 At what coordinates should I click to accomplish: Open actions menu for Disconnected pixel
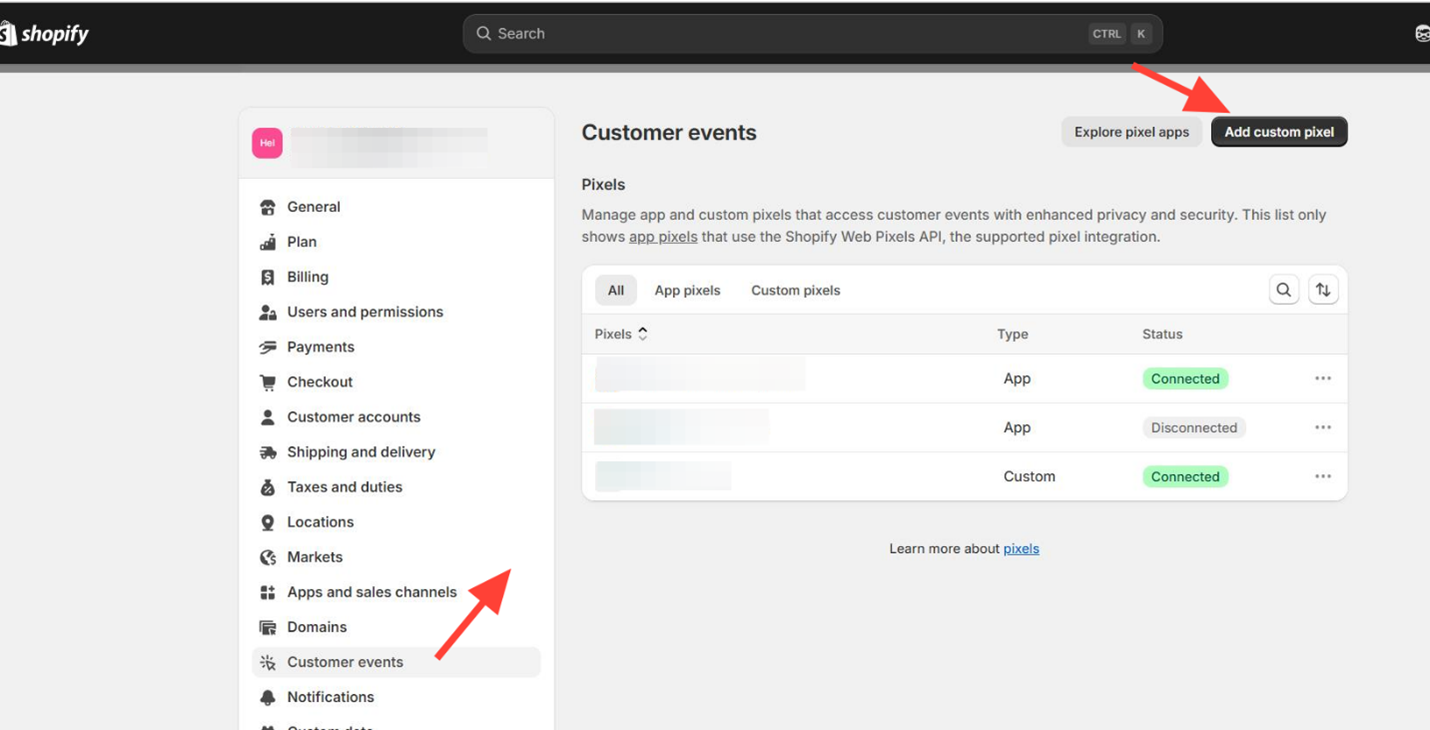point(1323,428)
